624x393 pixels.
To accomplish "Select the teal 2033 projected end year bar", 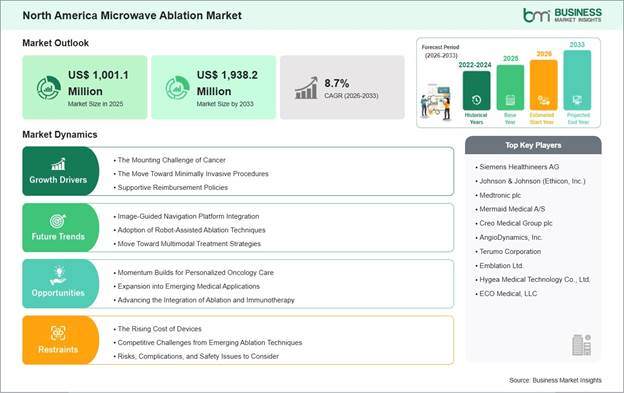I will (x=577, y=80).
